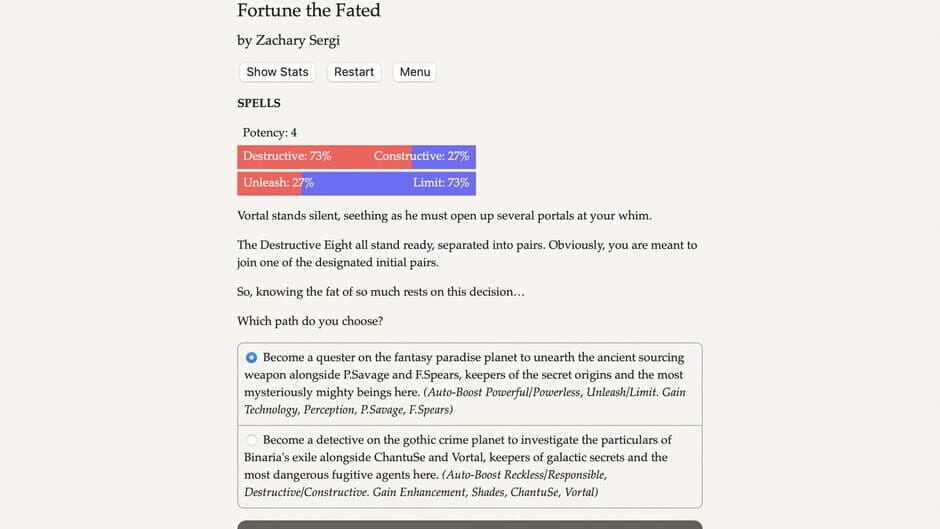
Task: Click the paragraph about the Destructive Eight
Action: pos(467,253)
